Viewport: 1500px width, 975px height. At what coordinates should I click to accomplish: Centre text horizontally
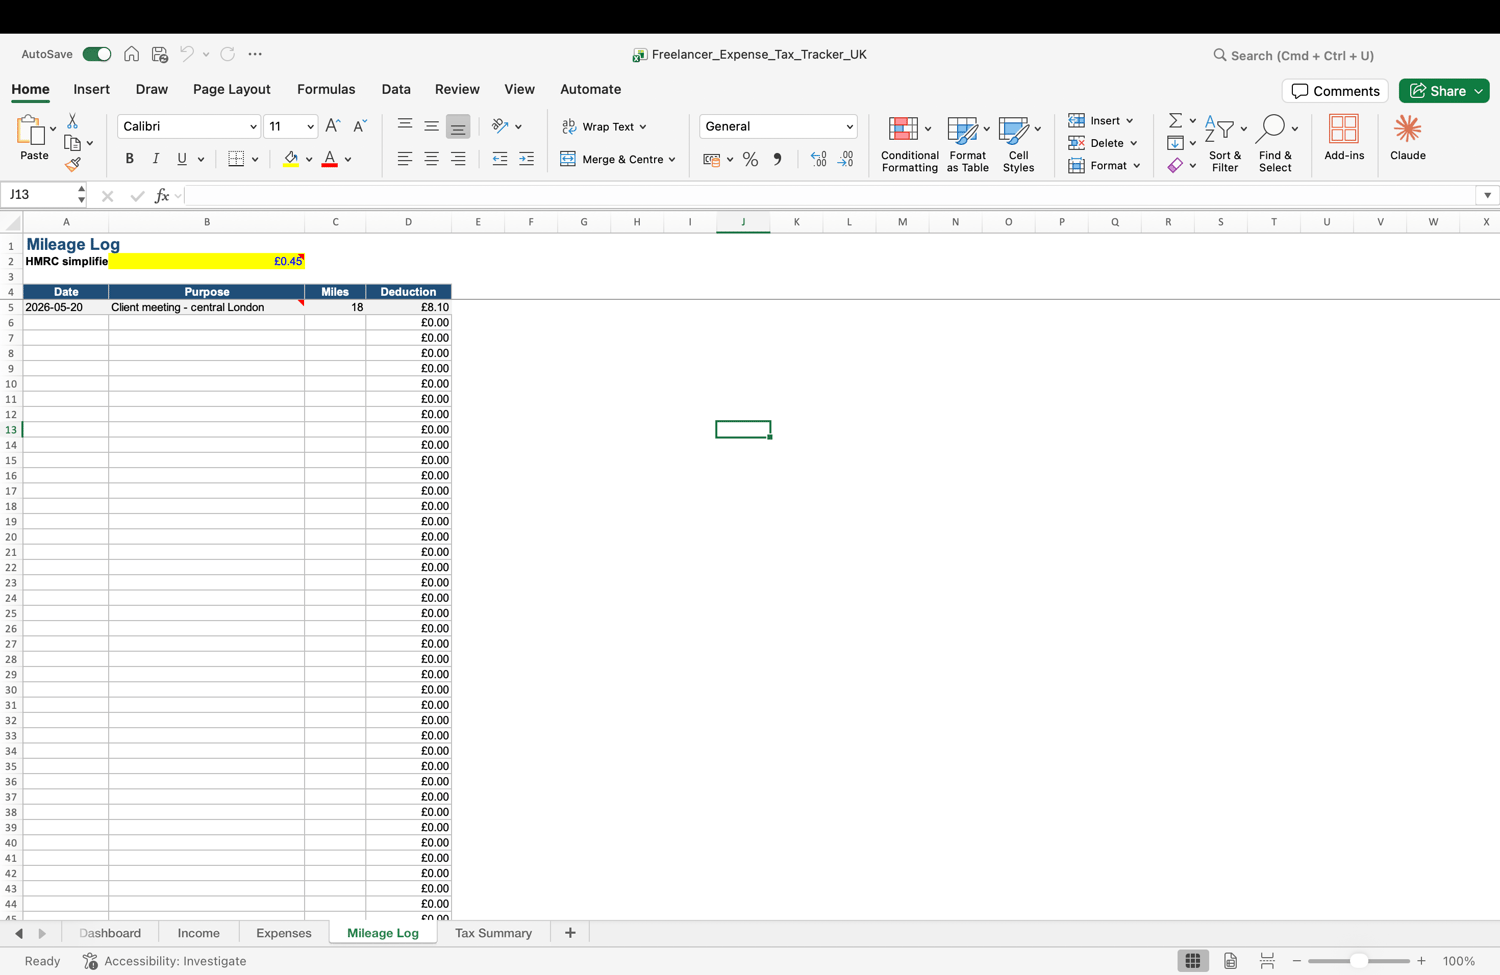431,159
